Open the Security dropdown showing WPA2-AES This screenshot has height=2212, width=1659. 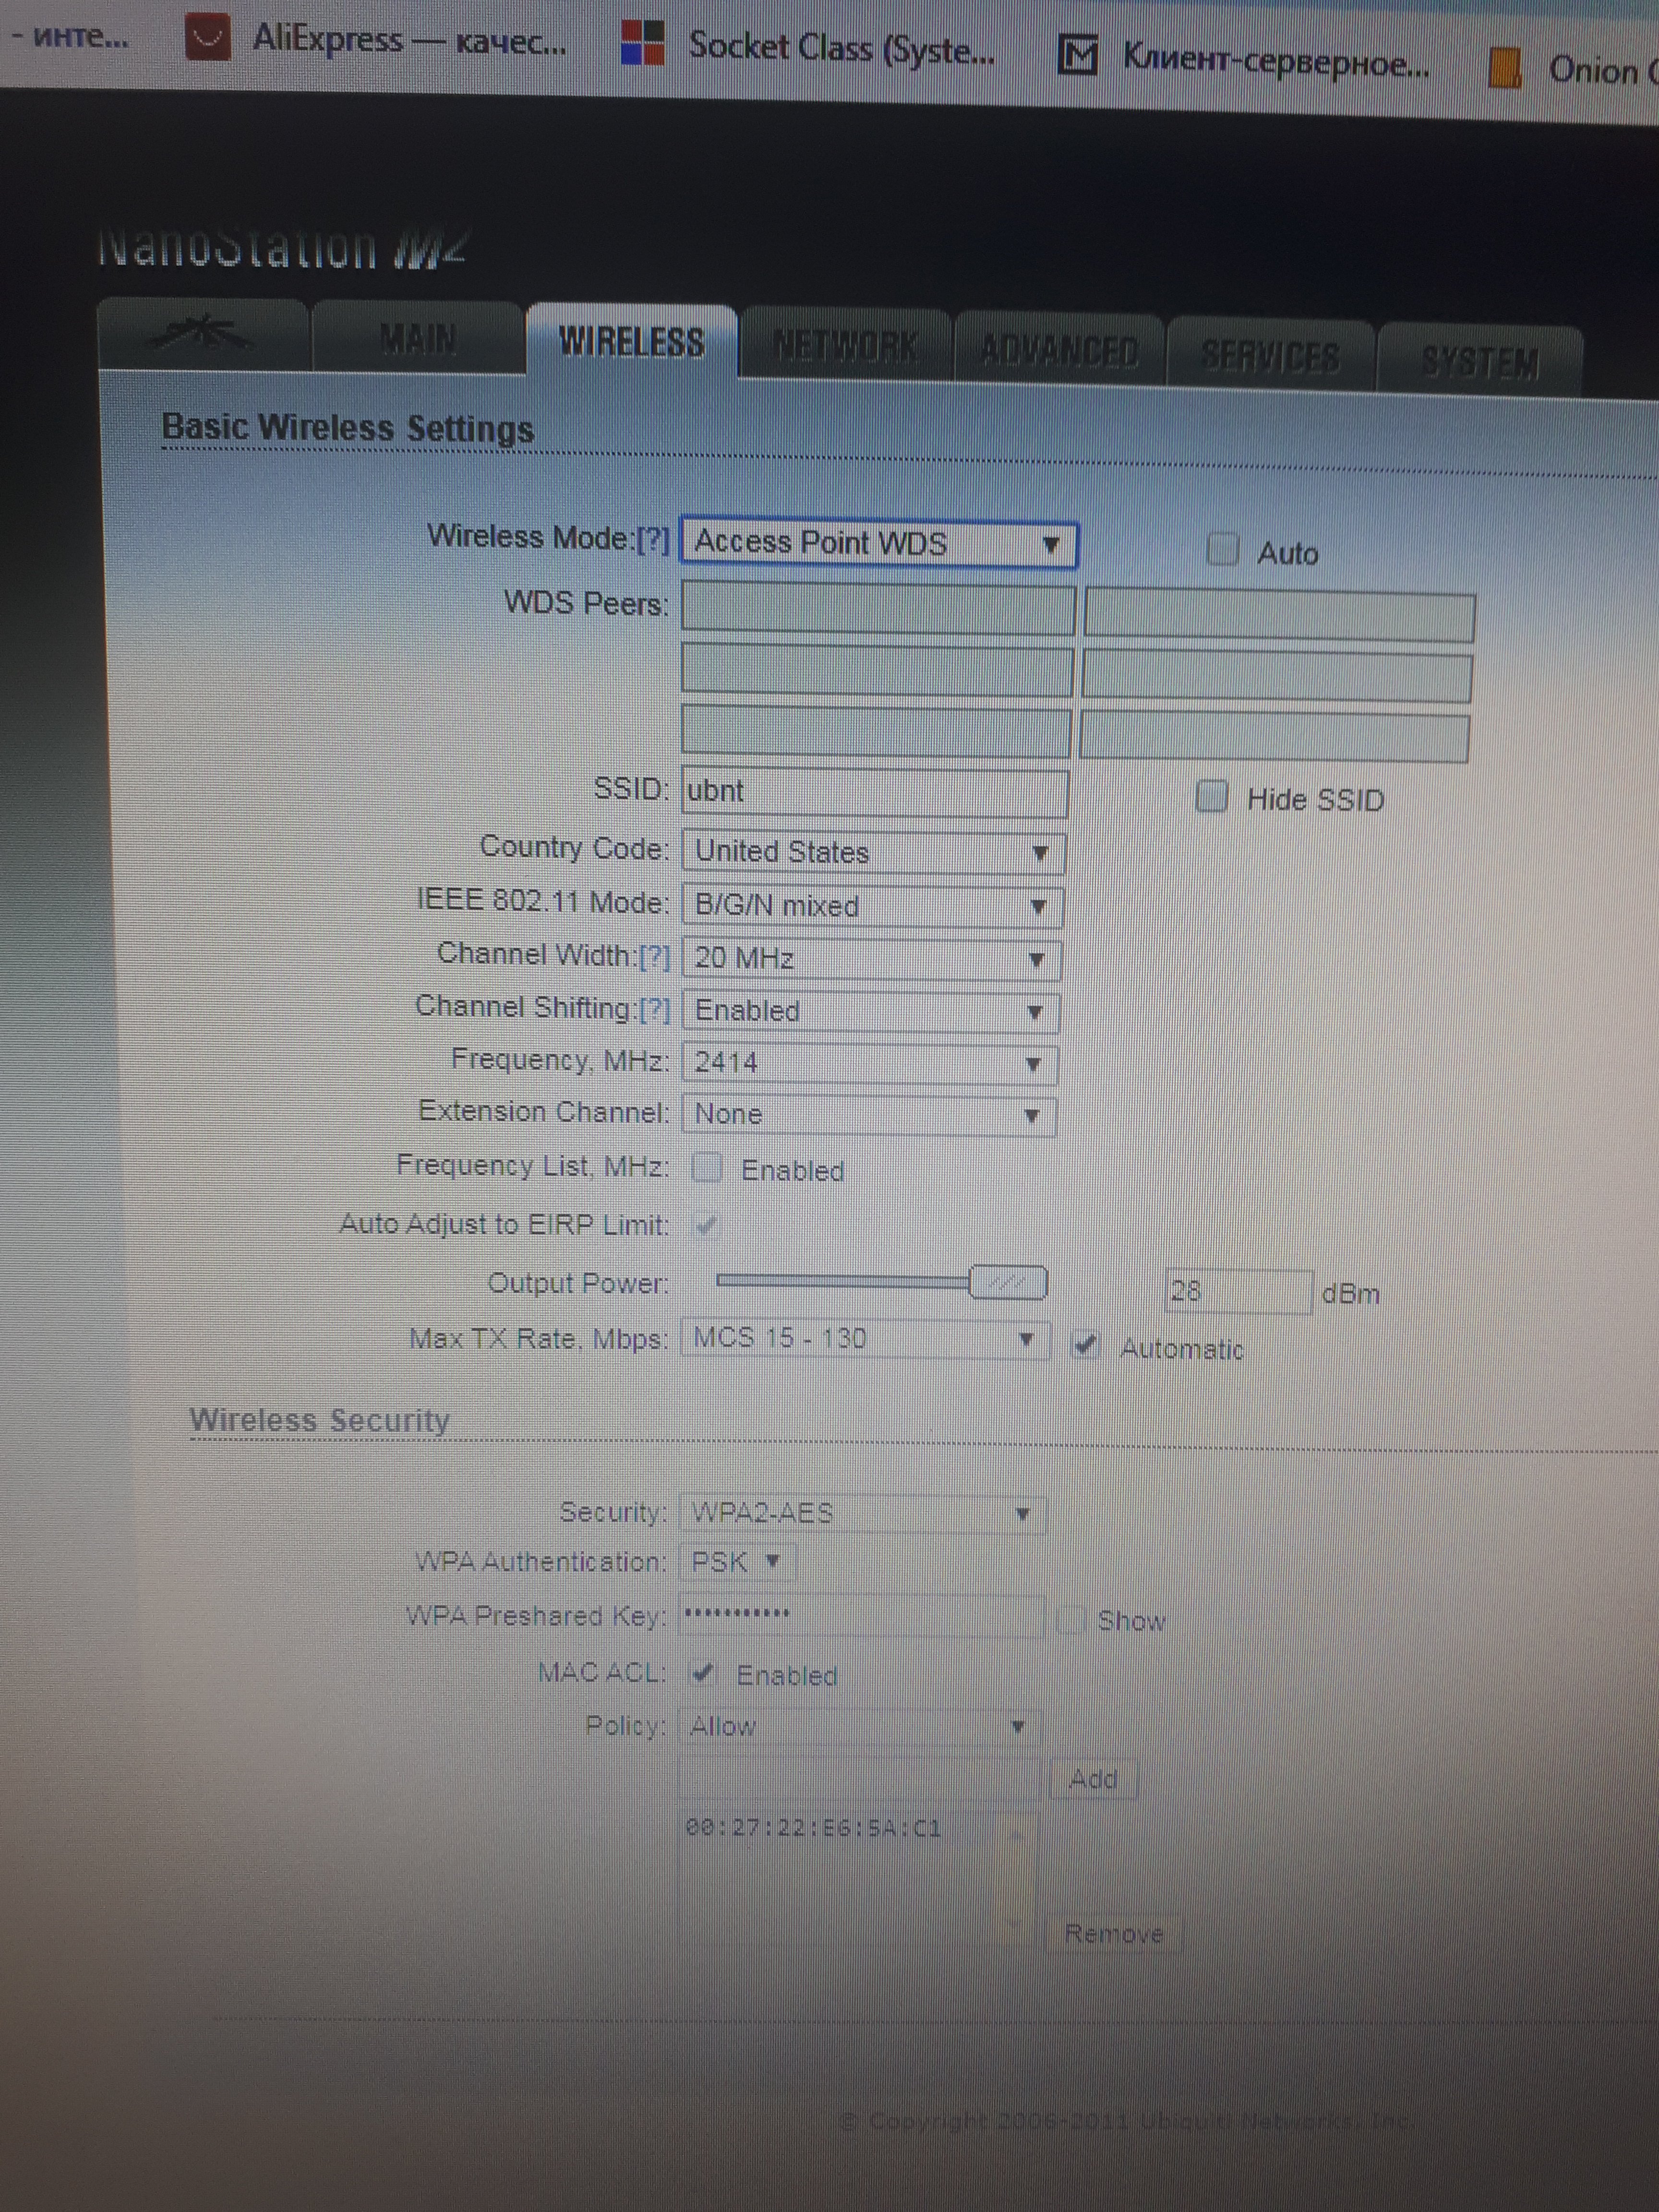pyautogui.click(x=862, y=1513)
